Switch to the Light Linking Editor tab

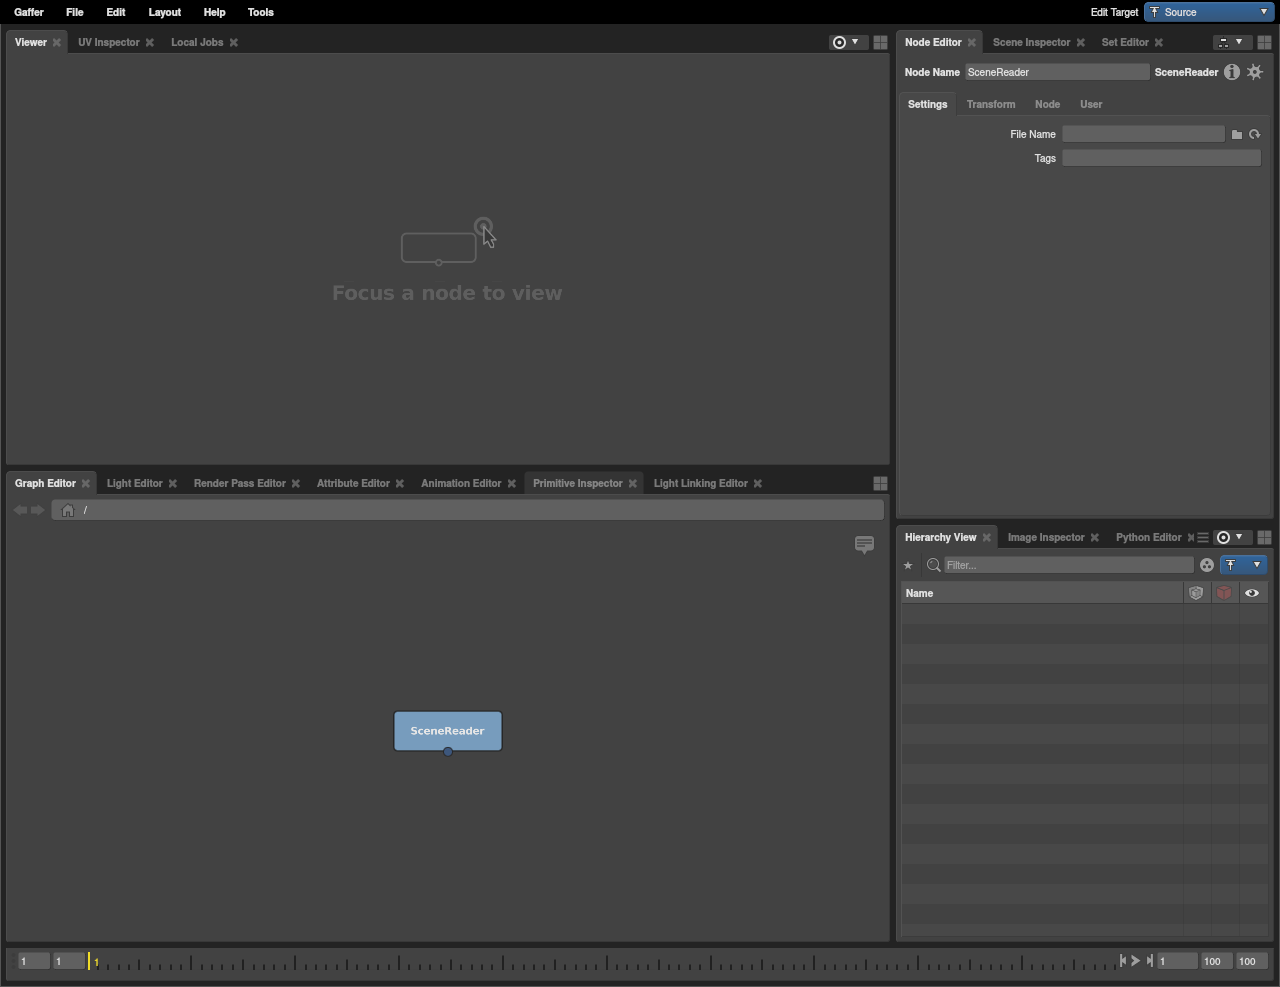click(701, 483)
